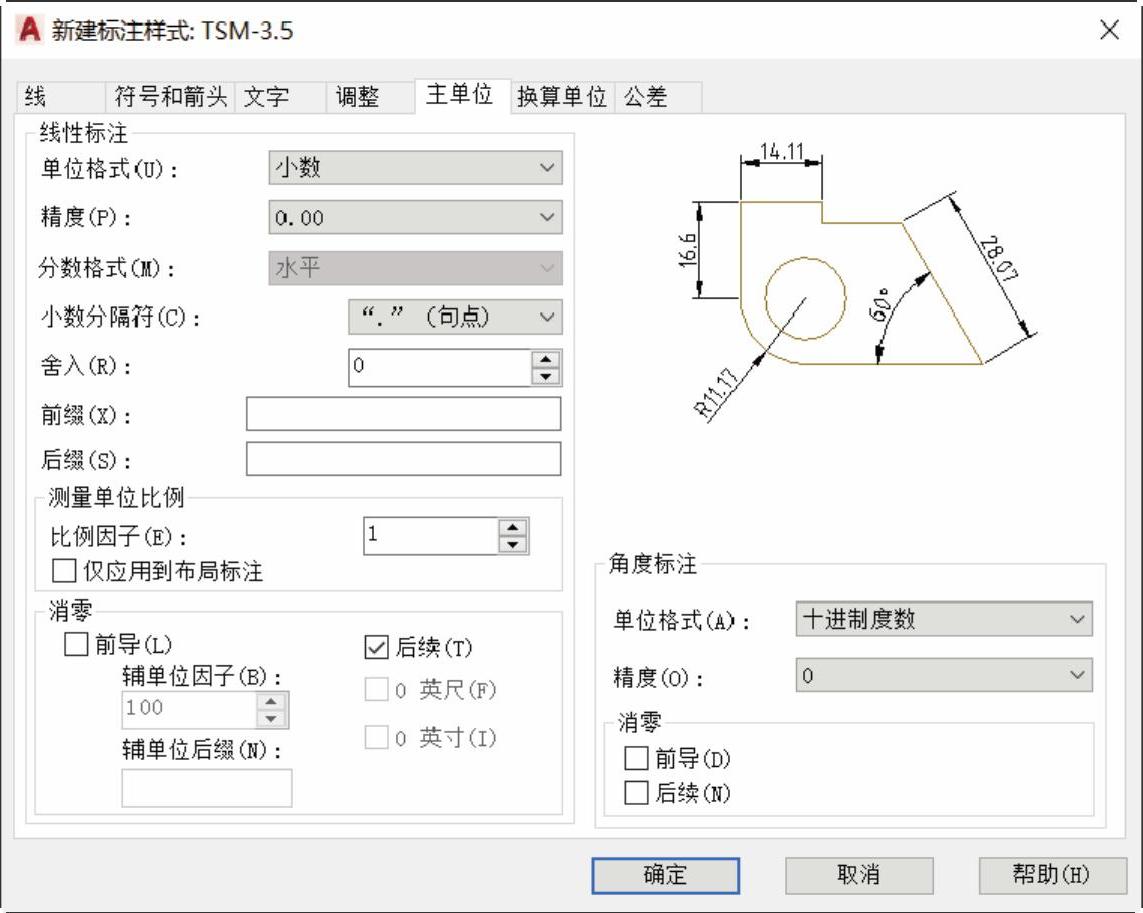Select the 主单位 tab
The width and height of the screenshot is (1143, 913).
tap(462, 96)
